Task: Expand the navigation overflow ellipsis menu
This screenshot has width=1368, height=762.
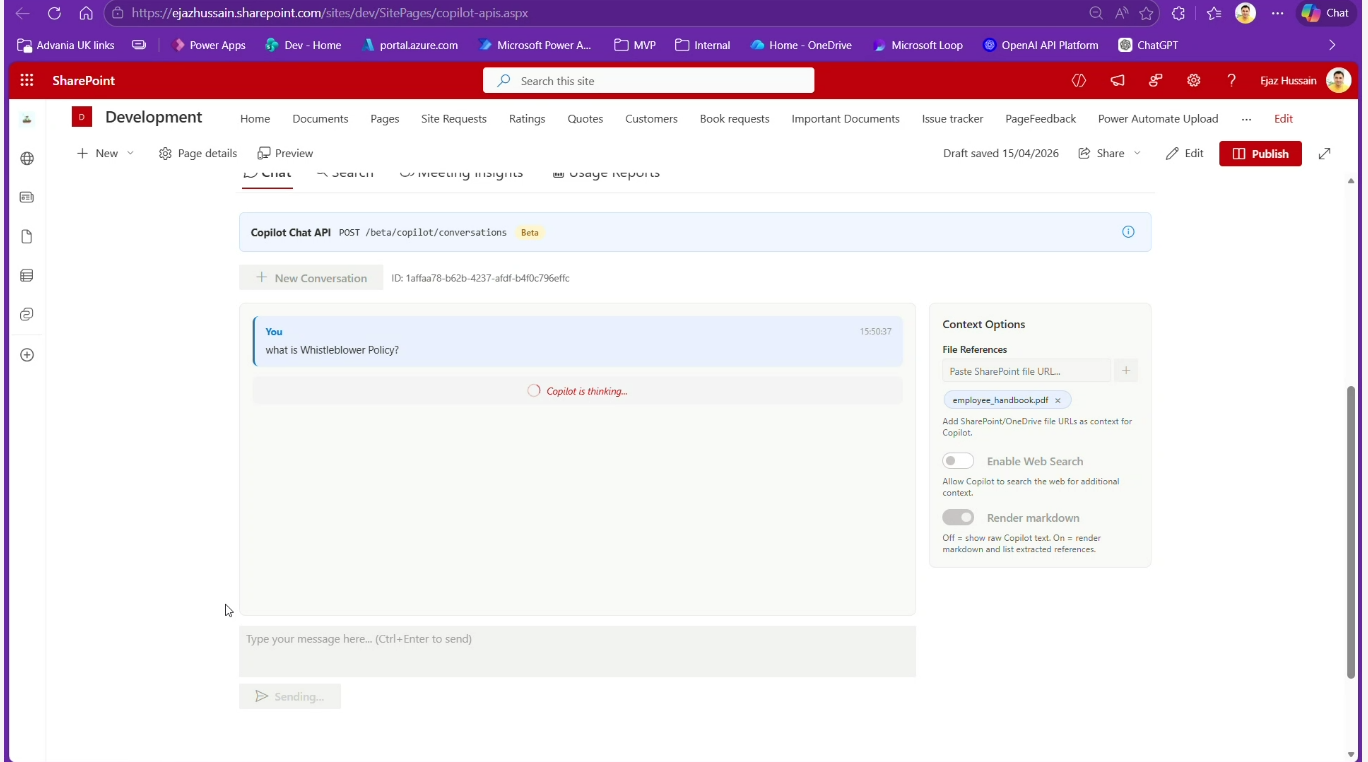Action: 1246,119
